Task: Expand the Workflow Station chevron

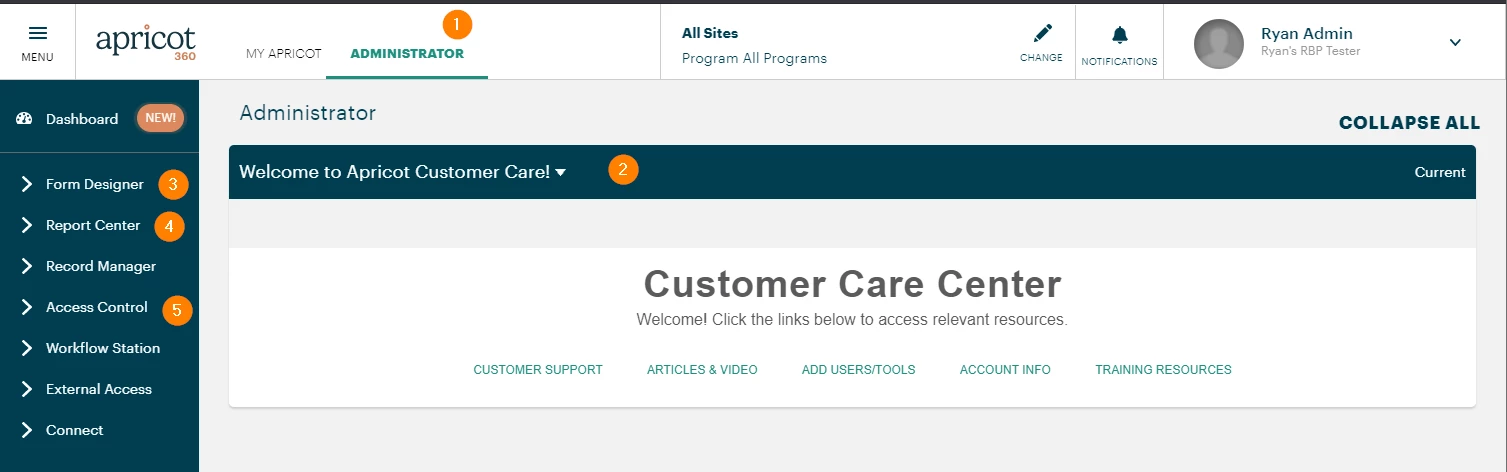Action: coord(27,348)
